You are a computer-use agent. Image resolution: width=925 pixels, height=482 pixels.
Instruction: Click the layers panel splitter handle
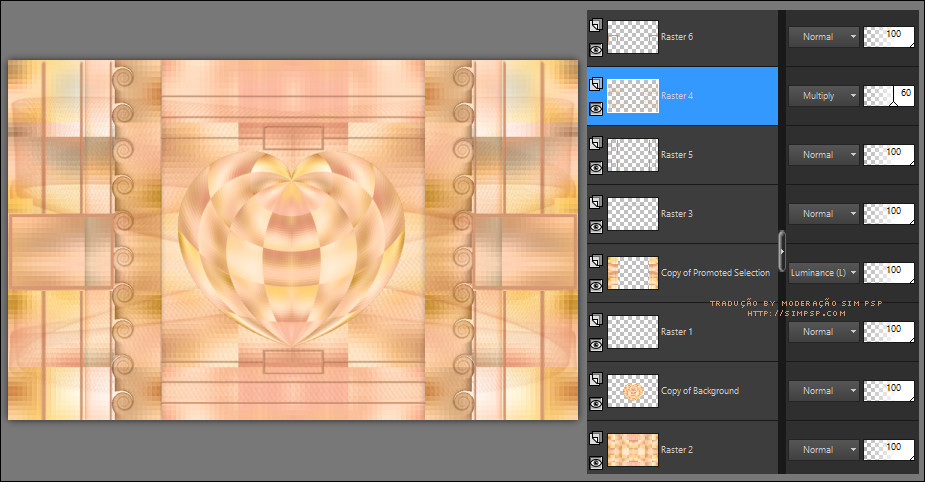[x=782, y=245]
